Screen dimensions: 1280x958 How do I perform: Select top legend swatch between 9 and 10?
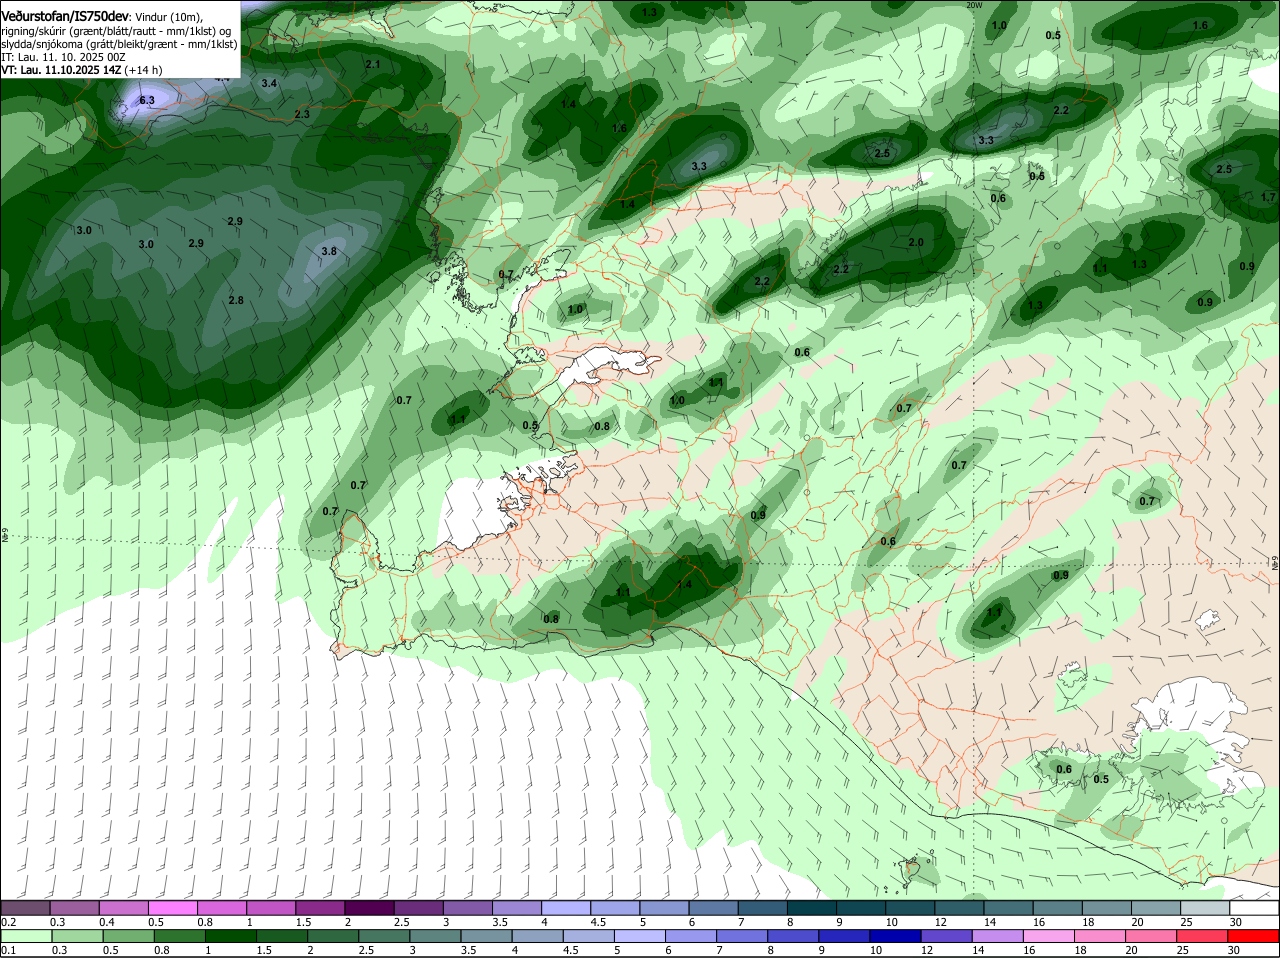pyautogui.click(x=859, y=907)
